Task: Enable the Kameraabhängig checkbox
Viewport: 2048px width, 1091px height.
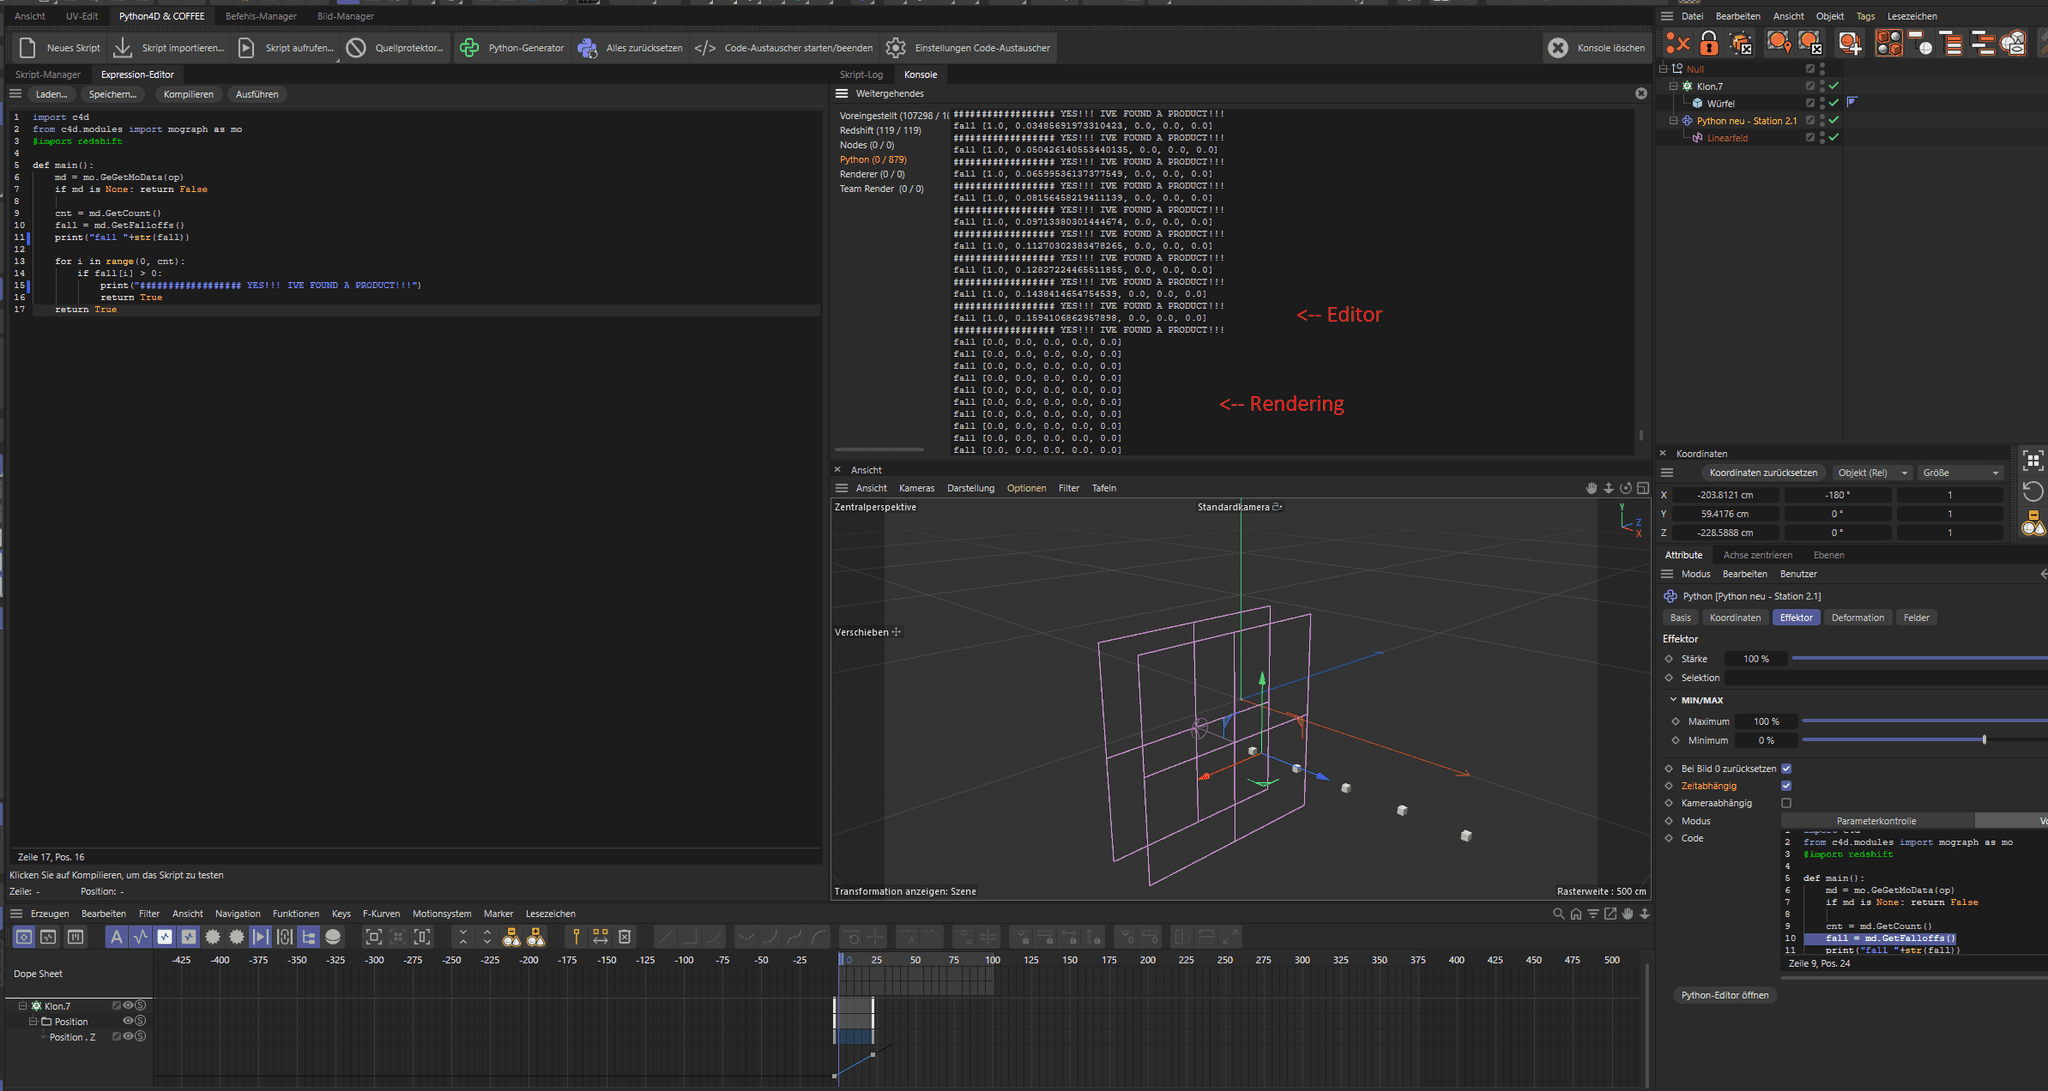Action: pos(1786,803)
